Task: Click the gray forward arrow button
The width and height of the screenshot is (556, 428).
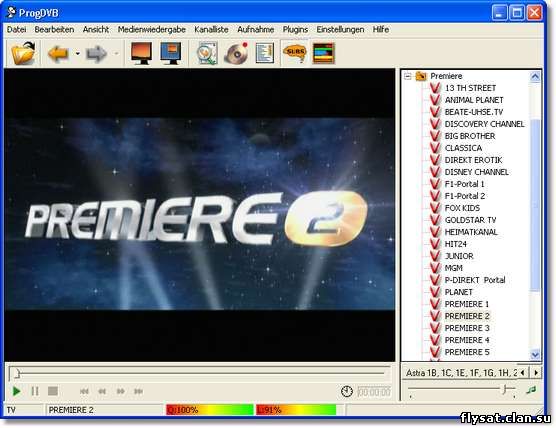Action: click(96, 54)
